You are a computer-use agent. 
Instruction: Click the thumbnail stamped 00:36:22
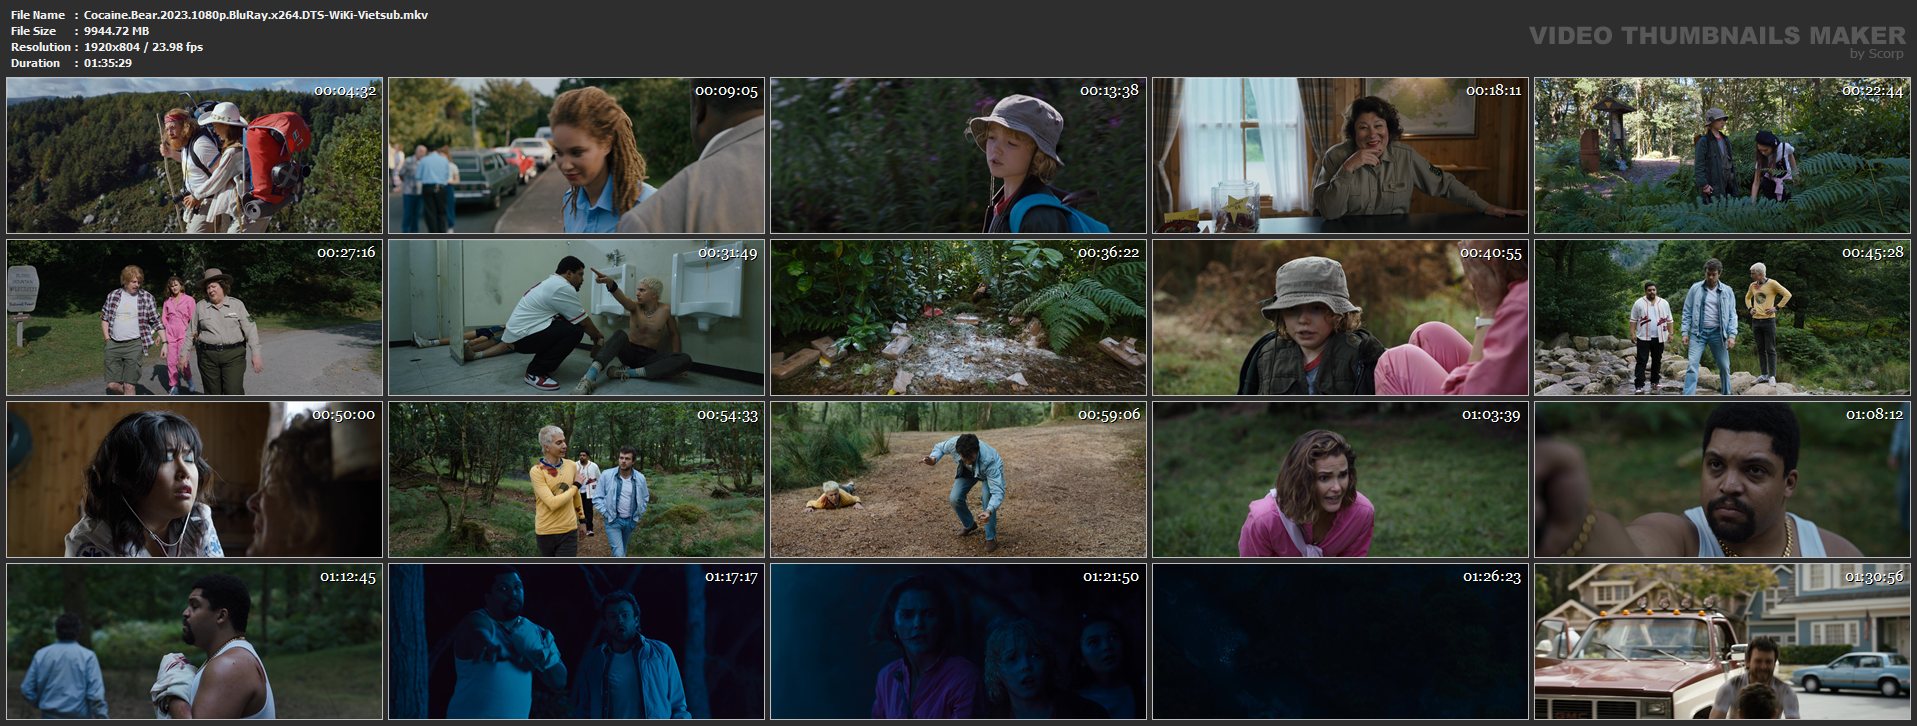point(958,317)
